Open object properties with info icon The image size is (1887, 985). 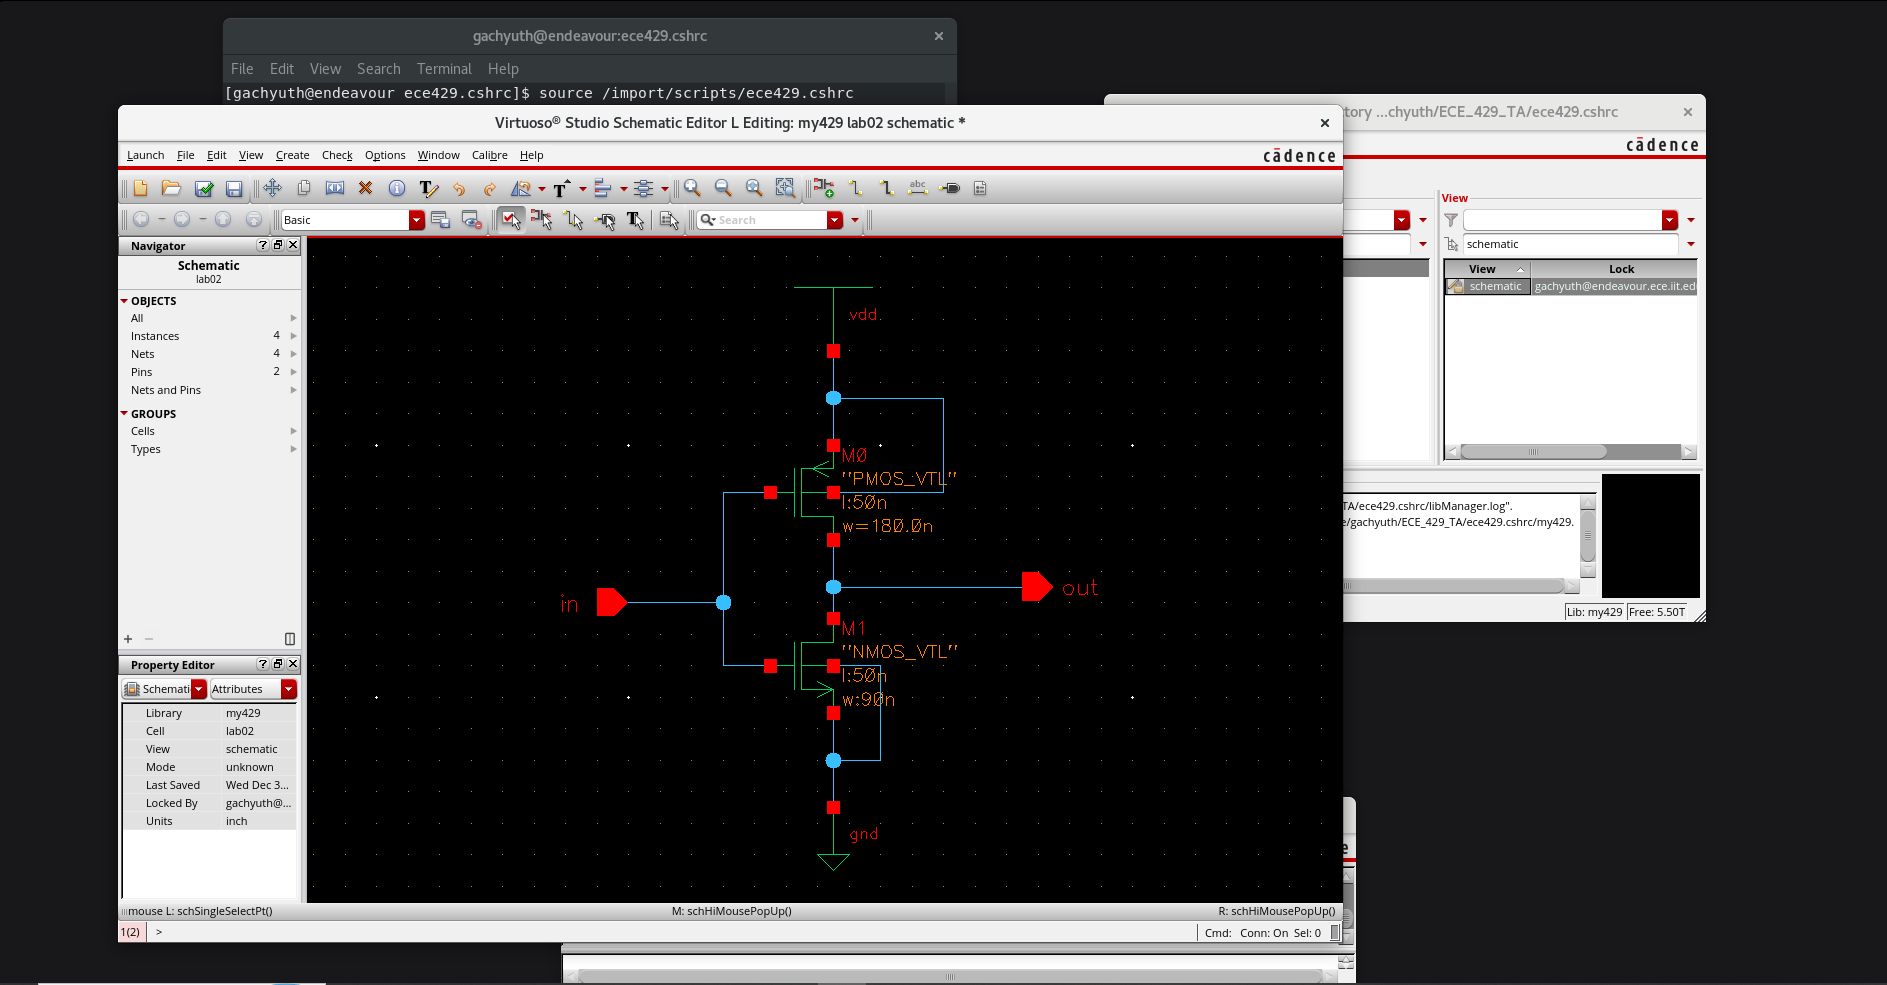[x=397, y=188]
